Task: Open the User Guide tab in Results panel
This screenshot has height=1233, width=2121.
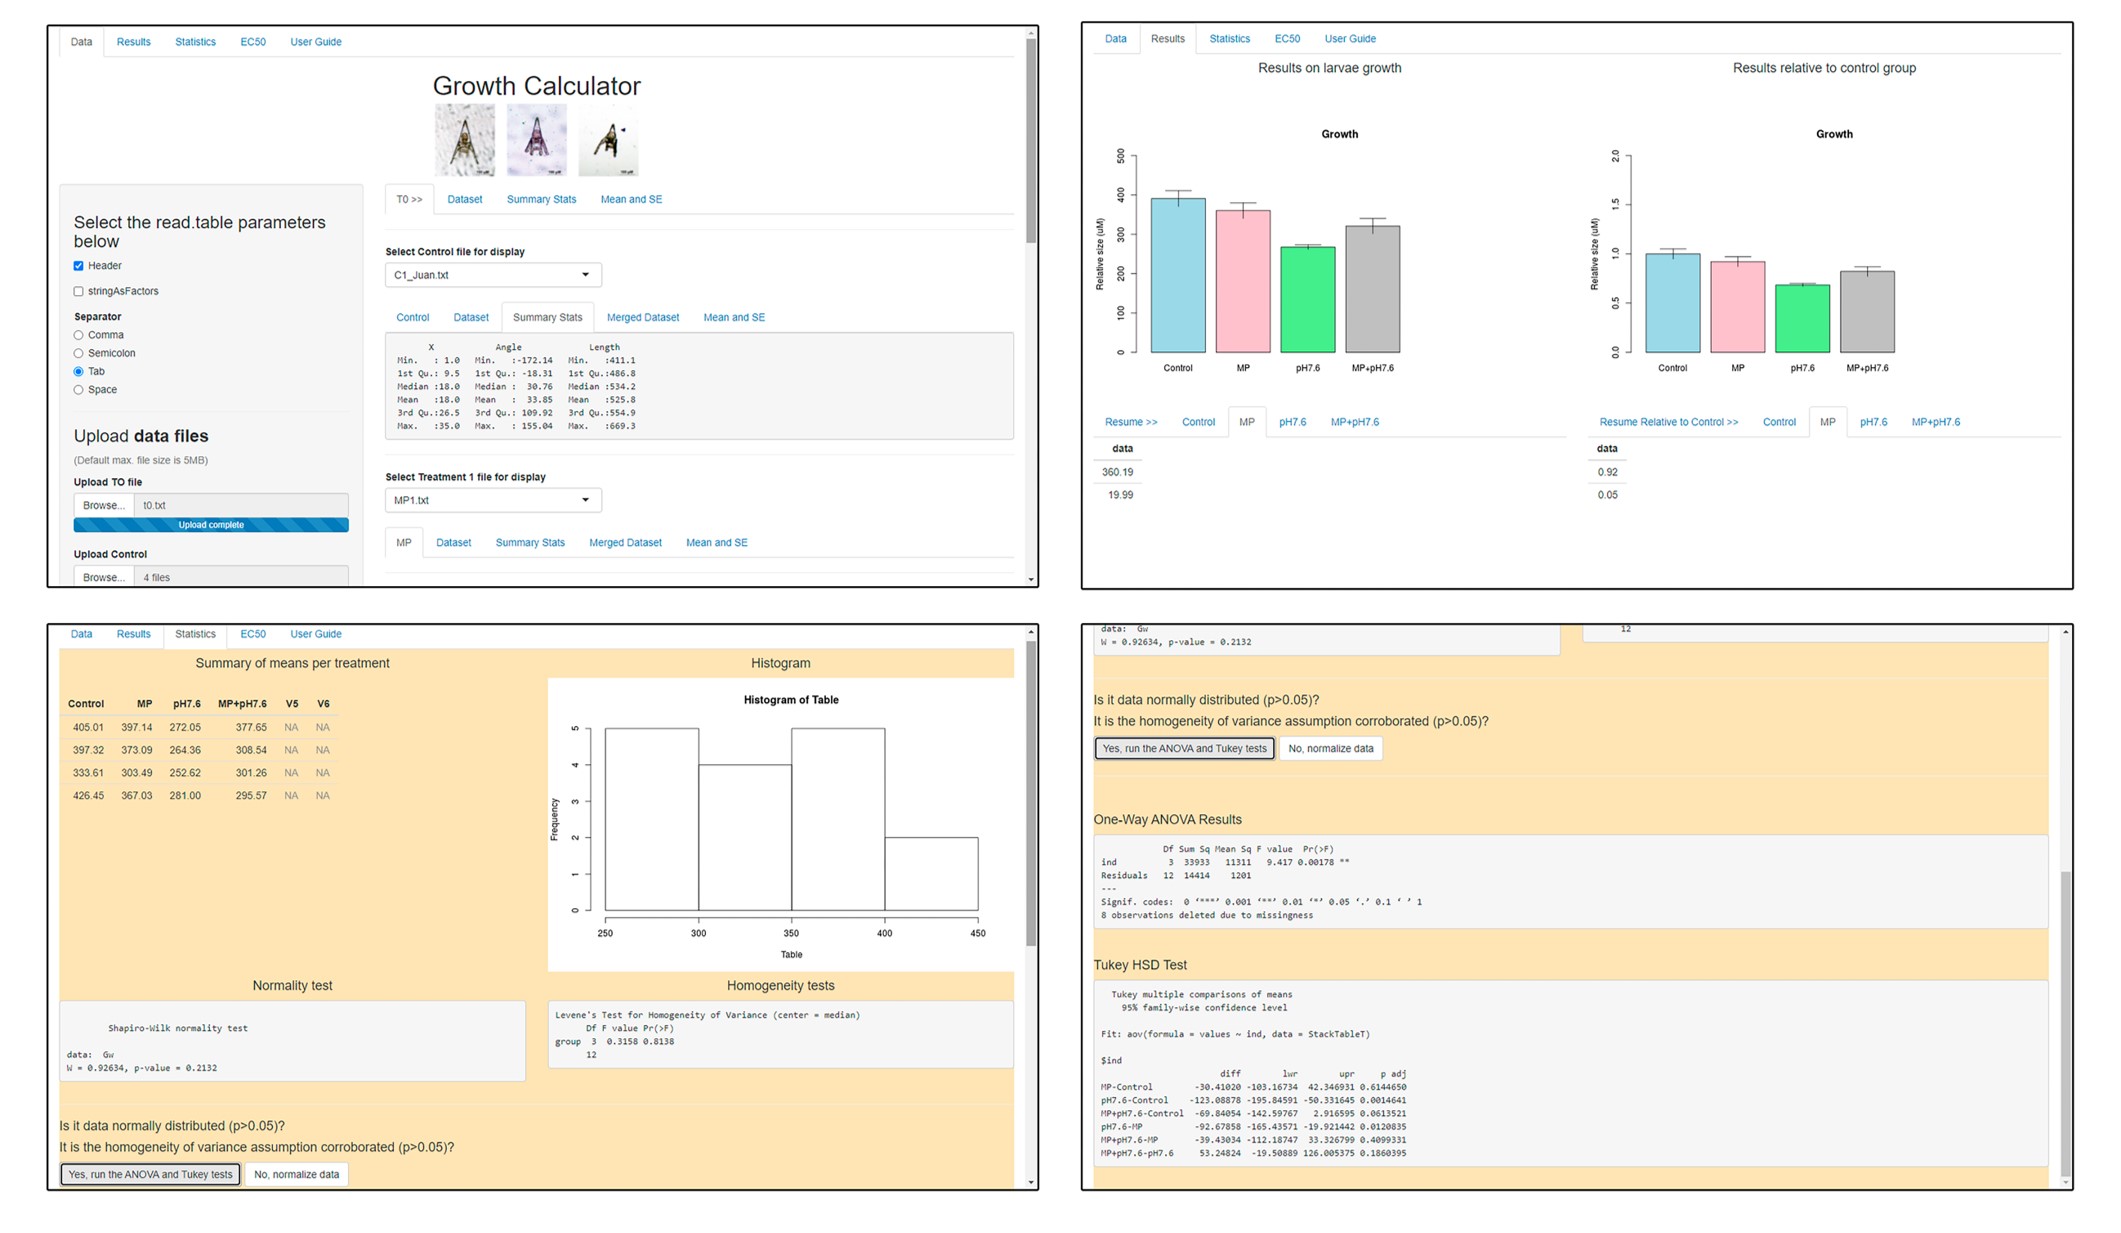Action: (1350, 39)
